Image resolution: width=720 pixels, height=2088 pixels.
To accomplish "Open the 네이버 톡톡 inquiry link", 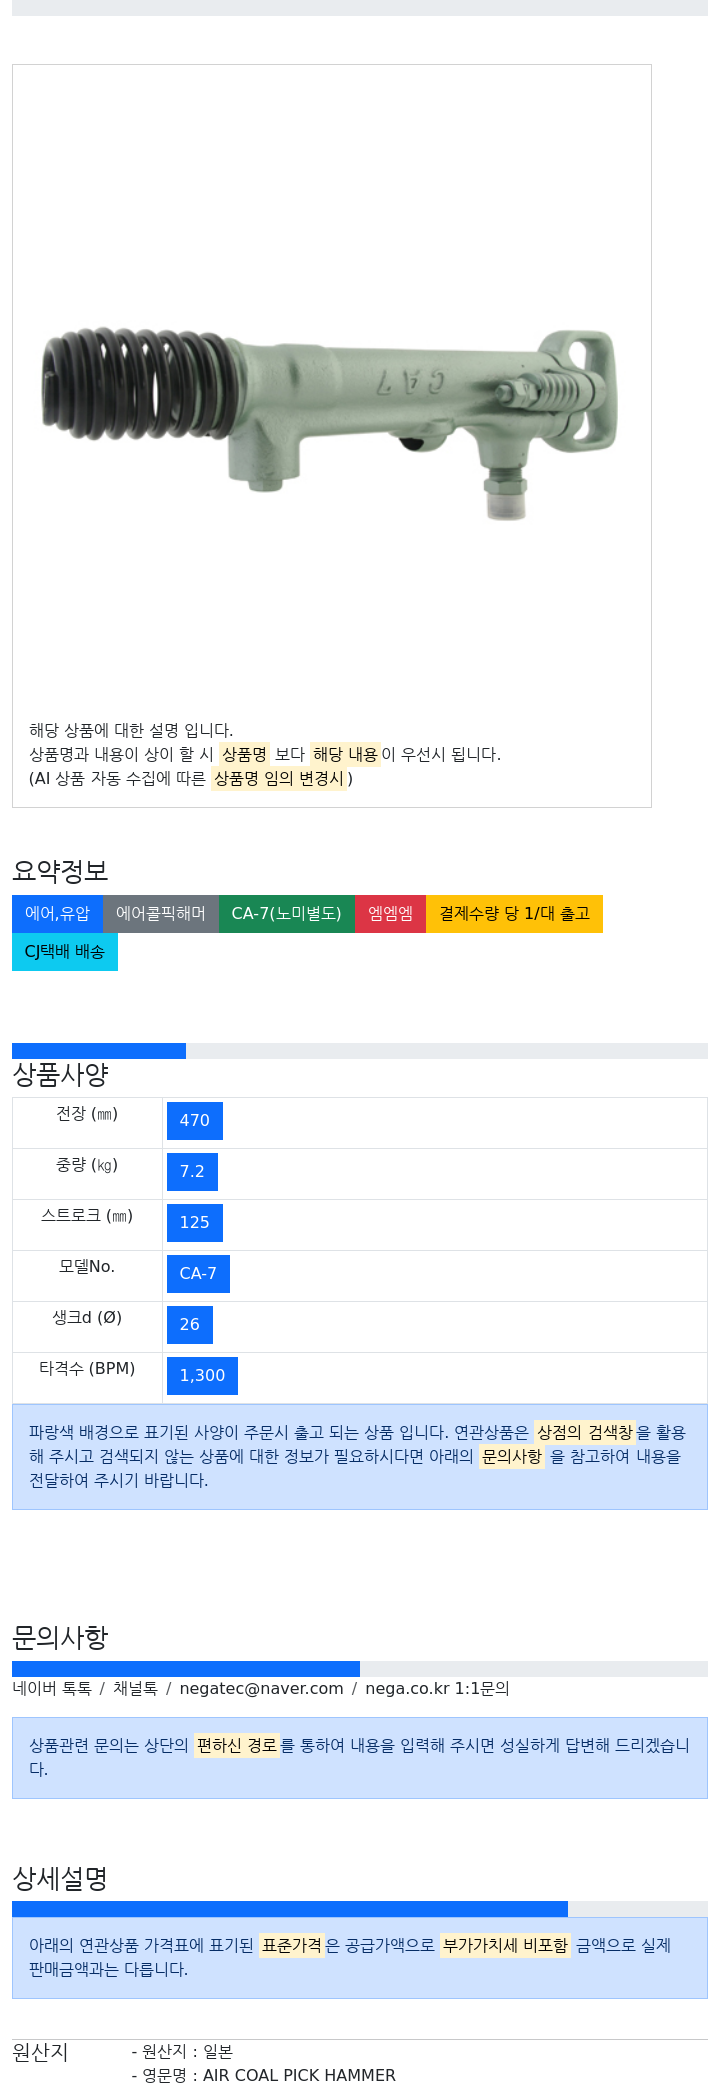I will point(52,1688).
